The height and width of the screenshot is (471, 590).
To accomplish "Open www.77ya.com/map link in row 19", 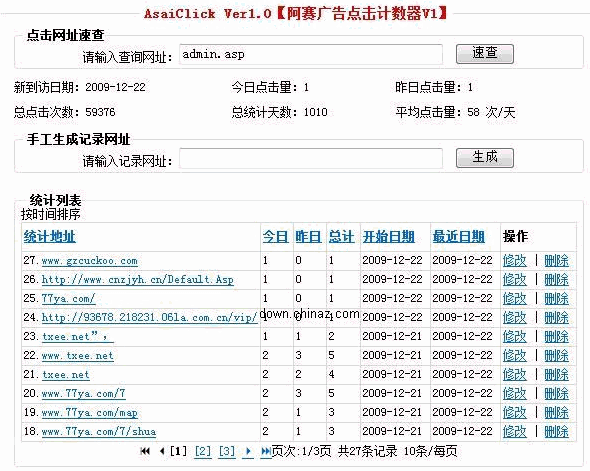I will click(90, 413).
